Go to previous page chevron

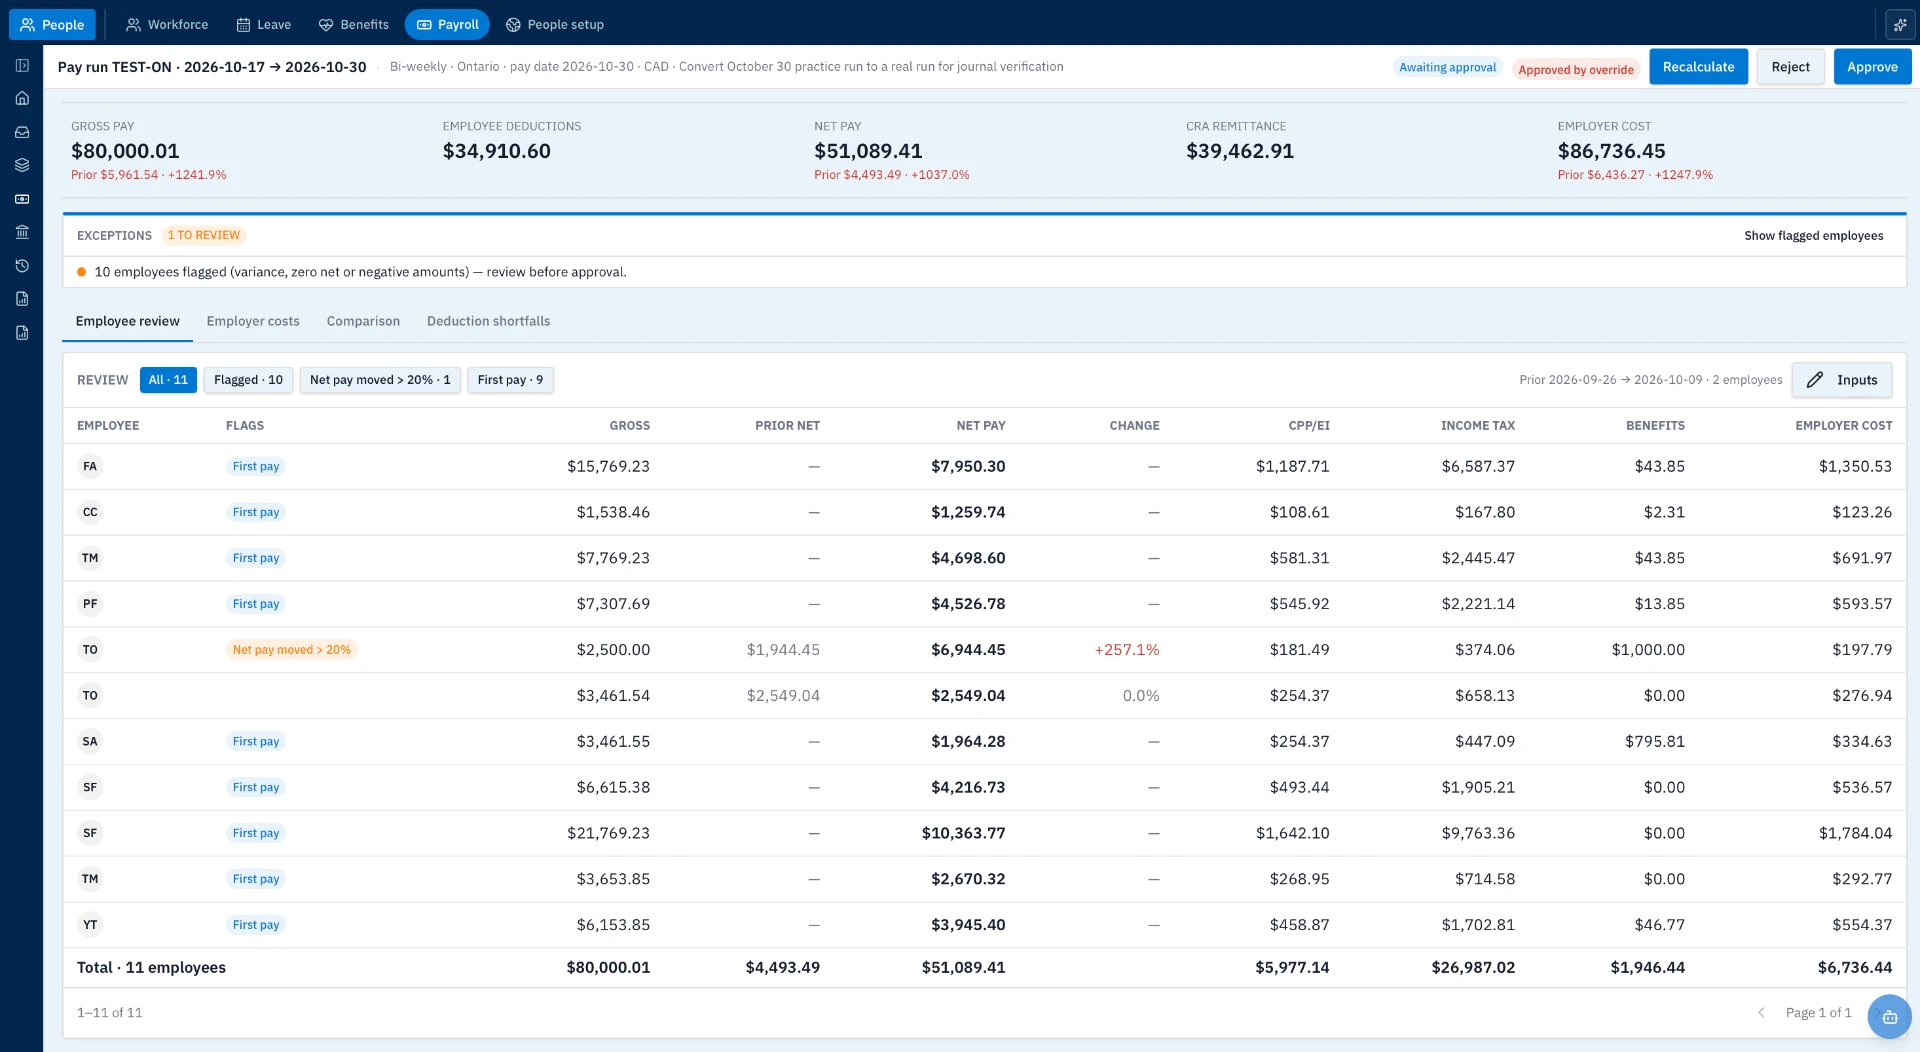point(1761,1013)
